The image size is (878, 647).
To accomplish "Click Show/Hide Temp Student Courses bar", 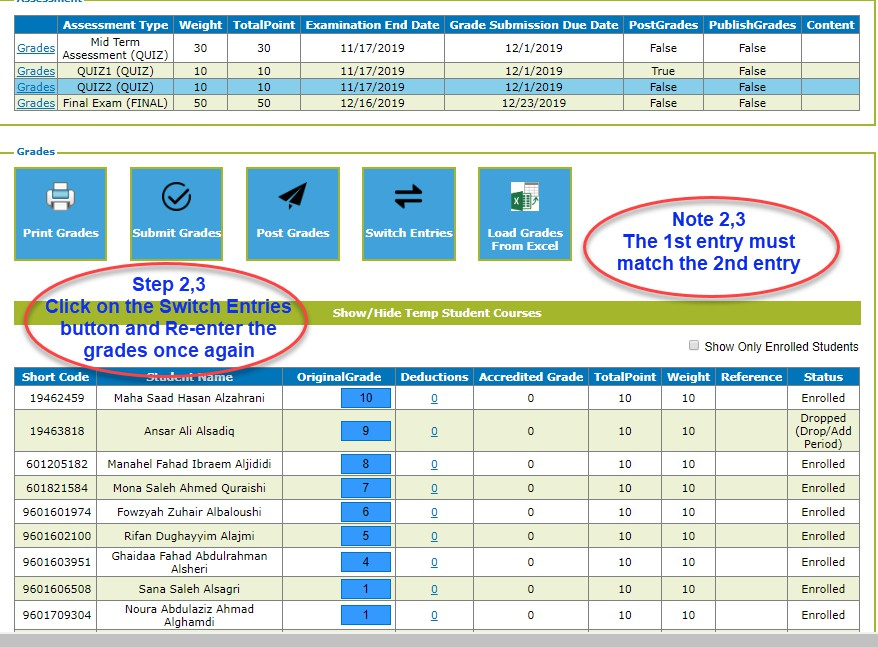I will point(437,313).
